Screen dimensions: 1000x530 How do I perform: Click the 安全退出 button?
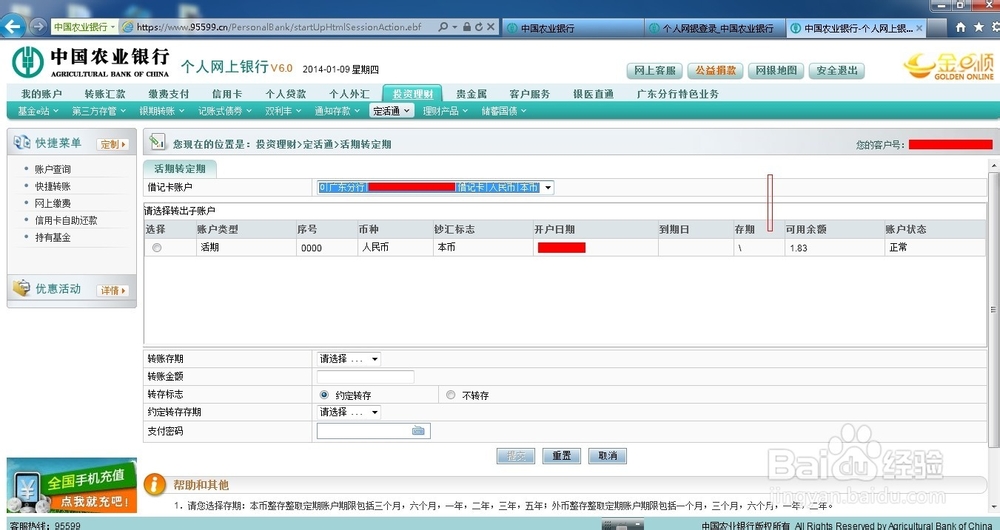pos(837,71)
